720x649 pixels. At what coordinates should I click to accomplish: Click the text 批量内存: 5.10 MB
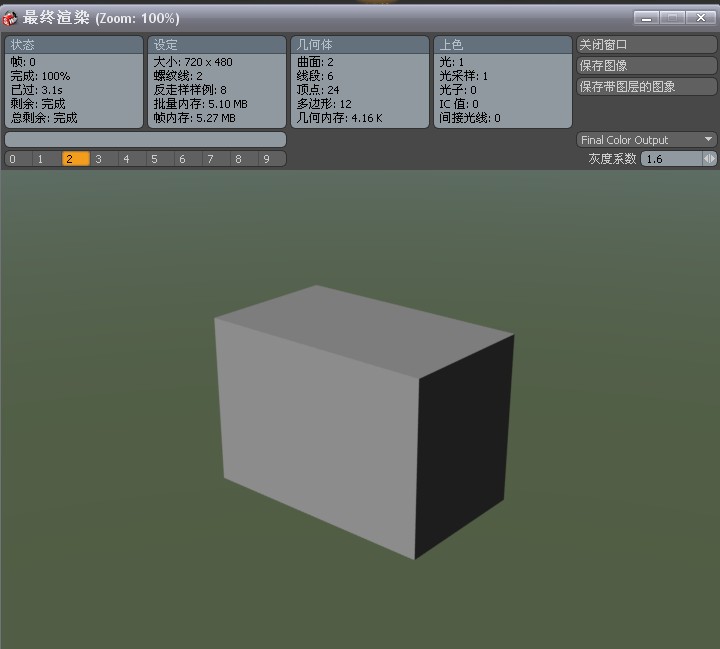click(200, 104)
